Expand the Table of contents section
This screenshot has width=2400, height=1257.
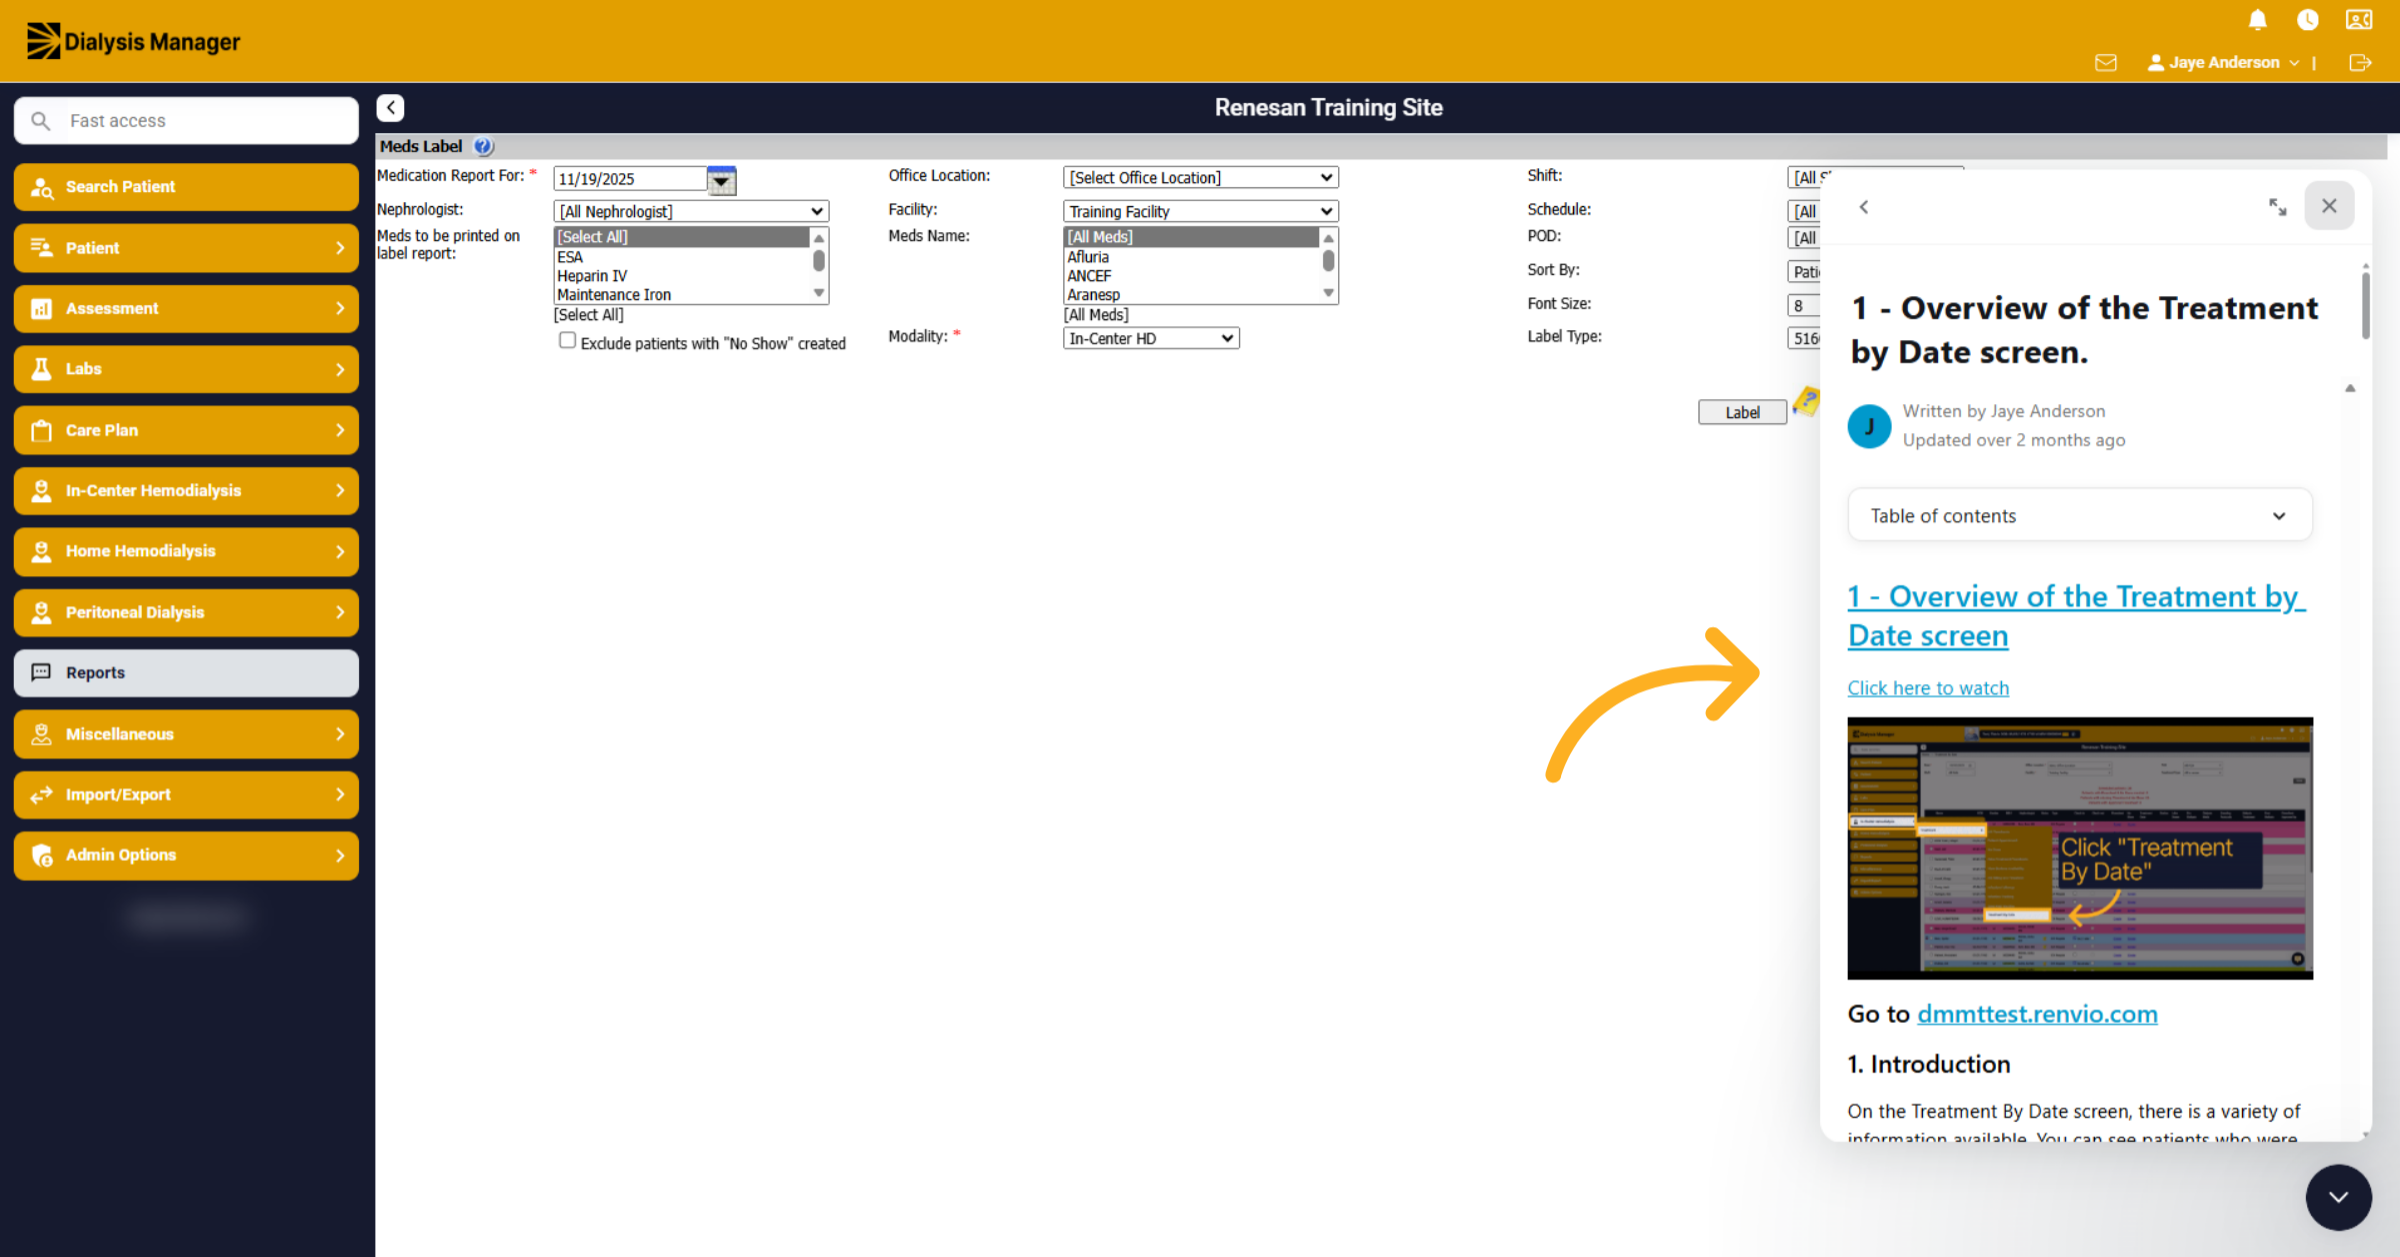click(2079, 515)
